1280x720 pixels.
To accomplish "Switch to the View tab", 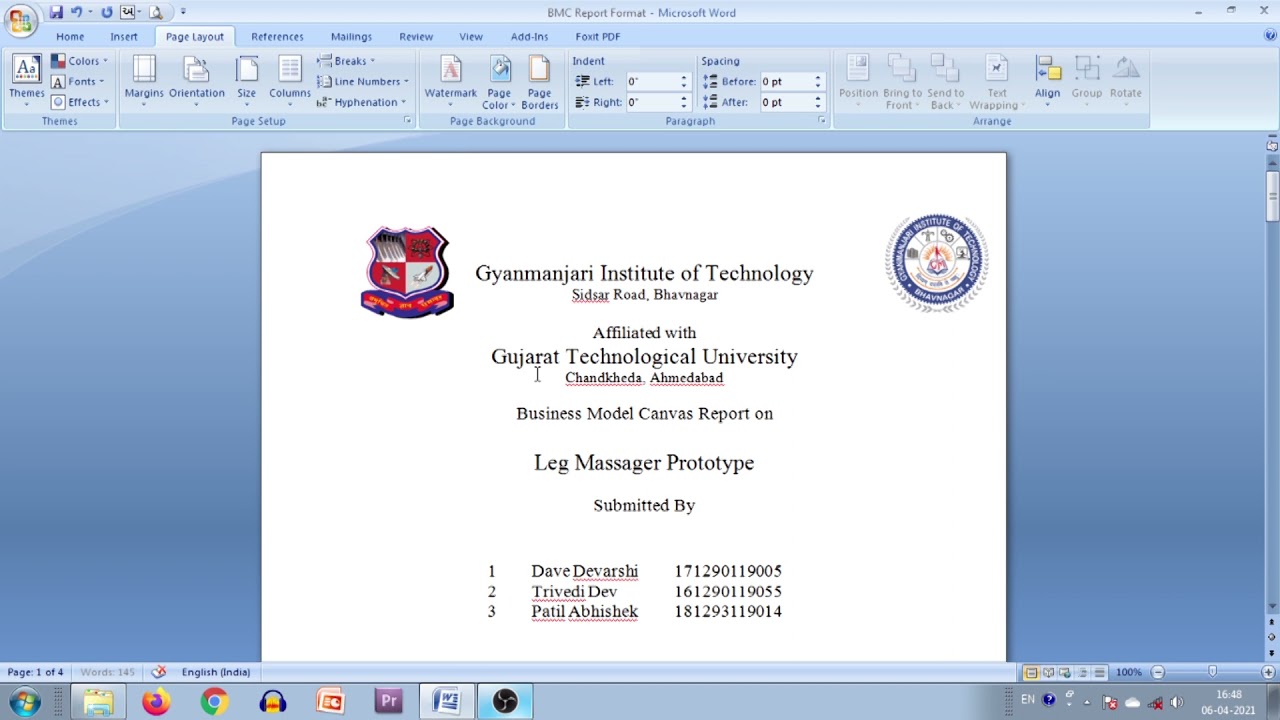I will click(471, 36).
